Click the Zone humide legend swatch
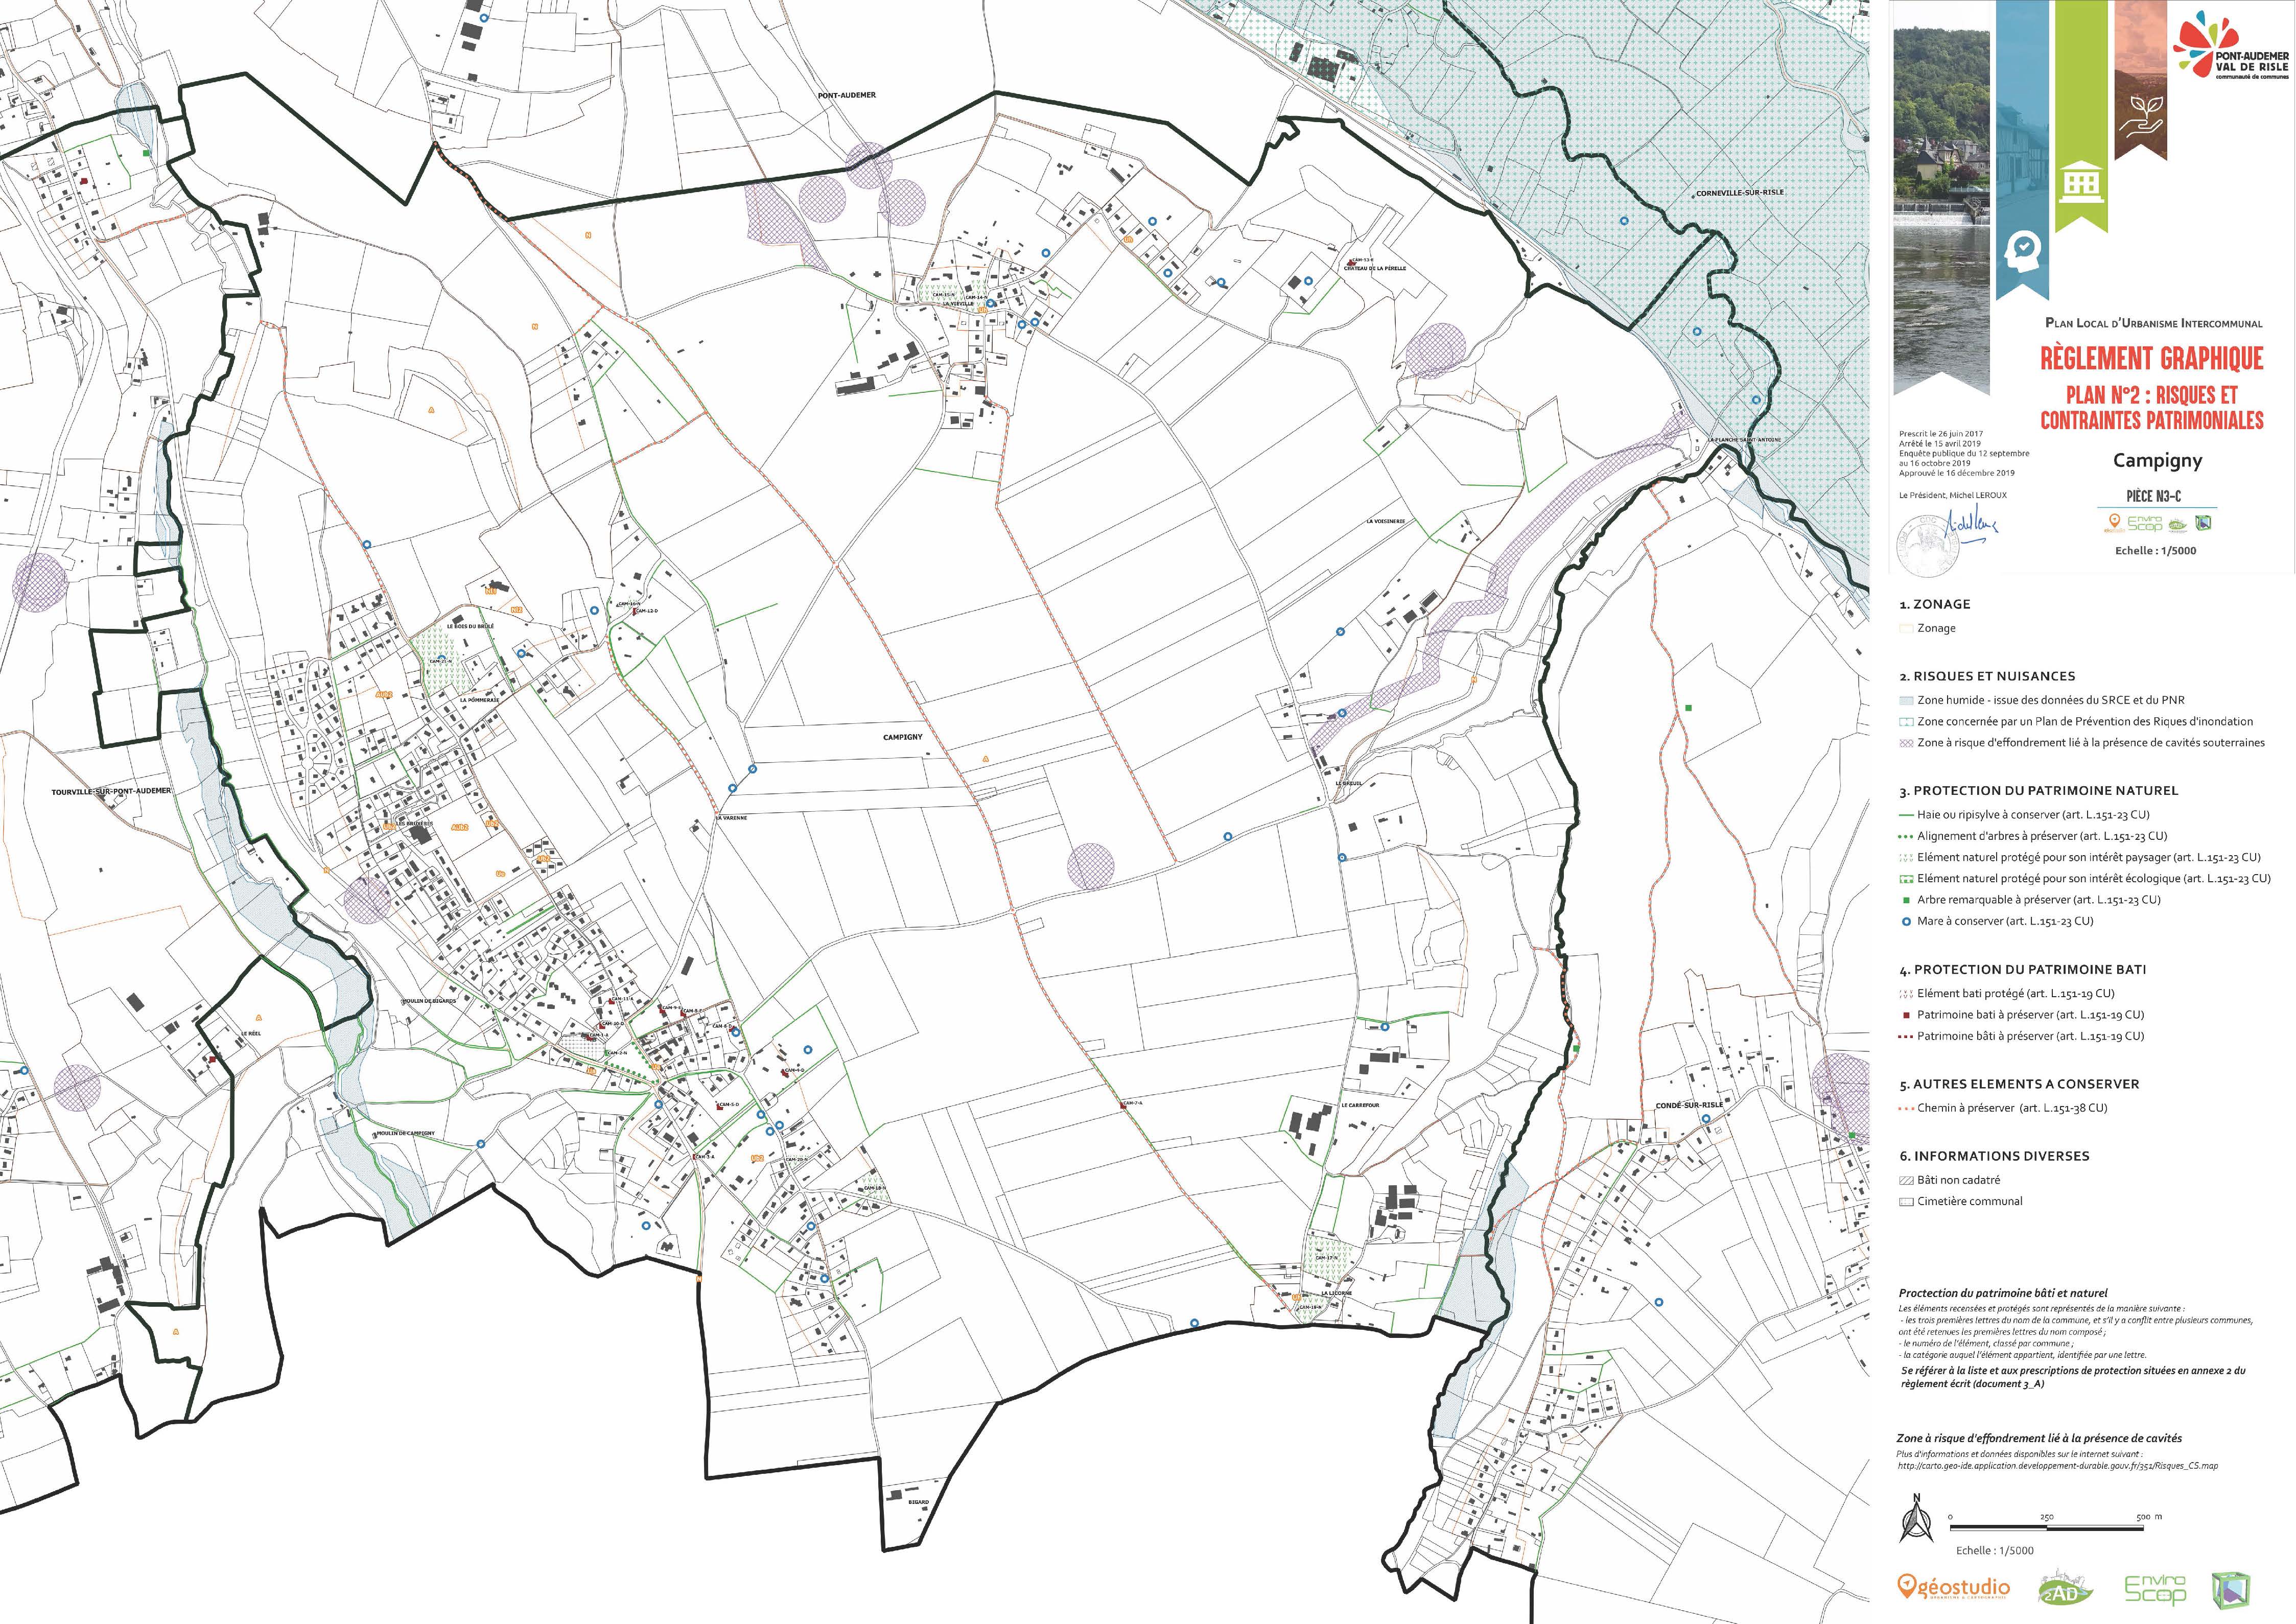This screenshot has width=2296, height=1624. 1906,701
